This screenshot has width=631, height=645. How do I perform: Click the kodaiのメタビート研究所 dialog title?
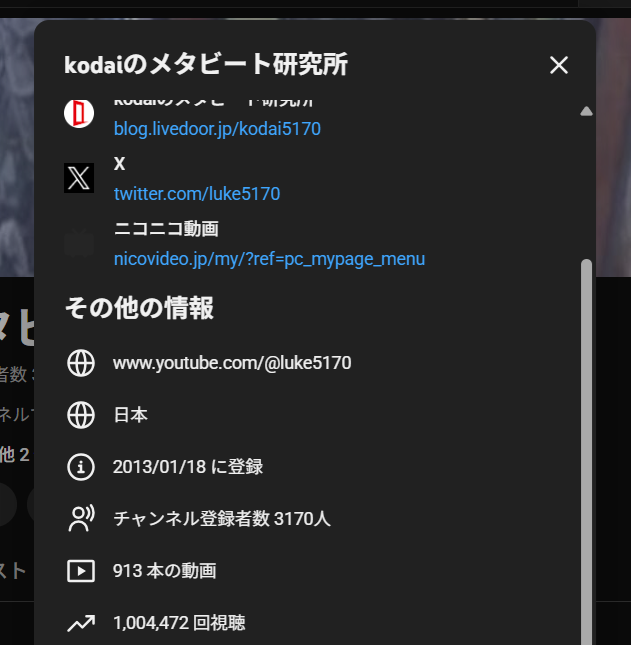pos(206,65)
